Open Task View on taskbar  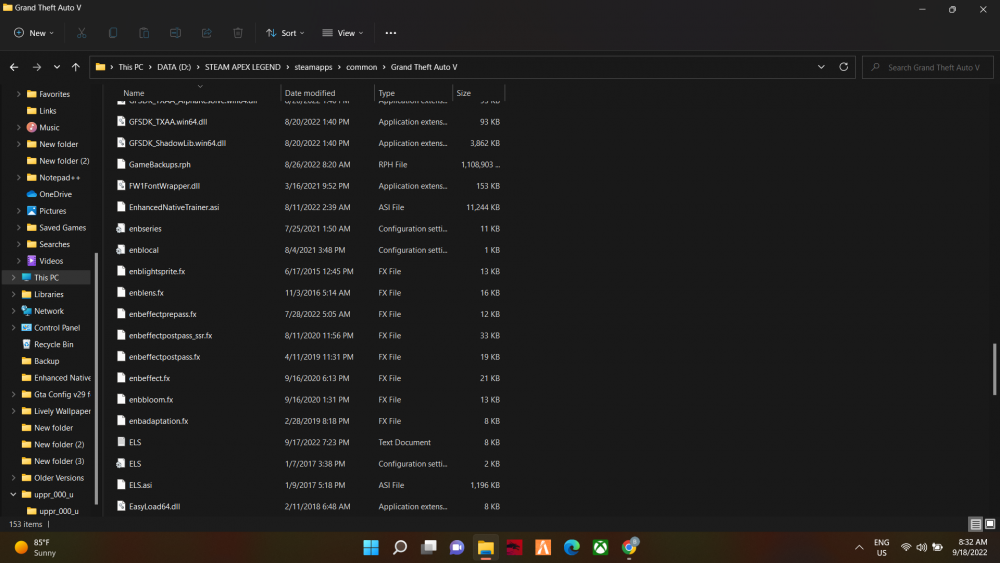[429, 547]
